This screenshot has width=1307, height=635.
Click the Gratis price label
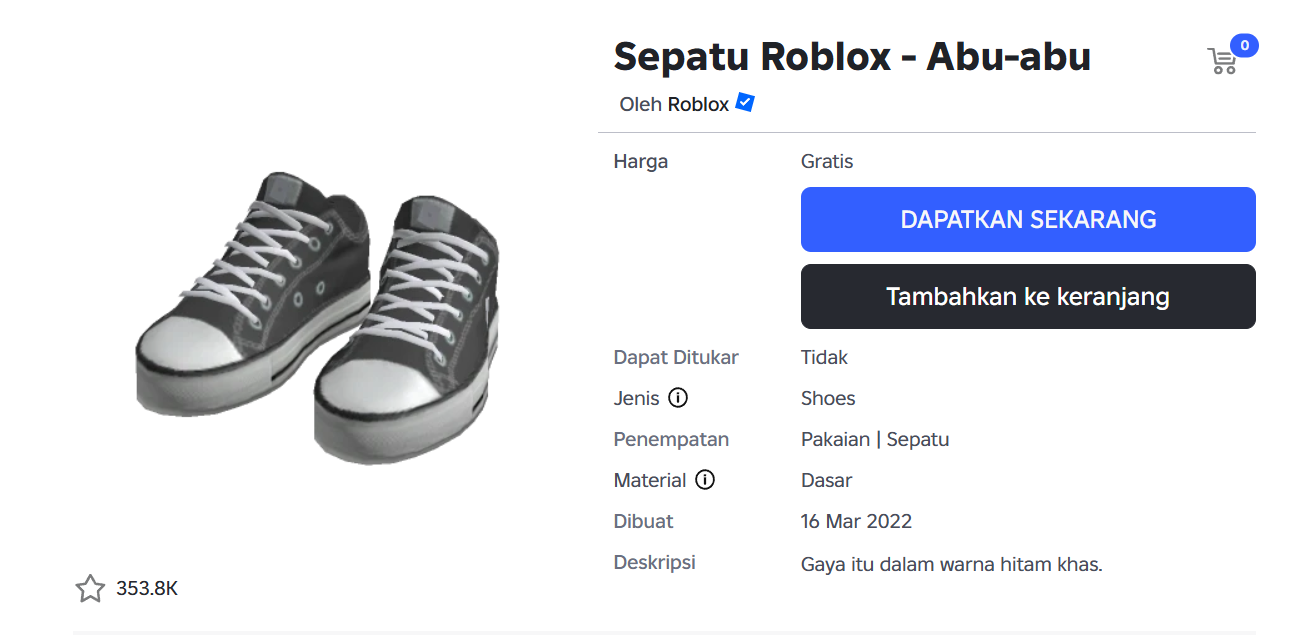pos(826,161)
